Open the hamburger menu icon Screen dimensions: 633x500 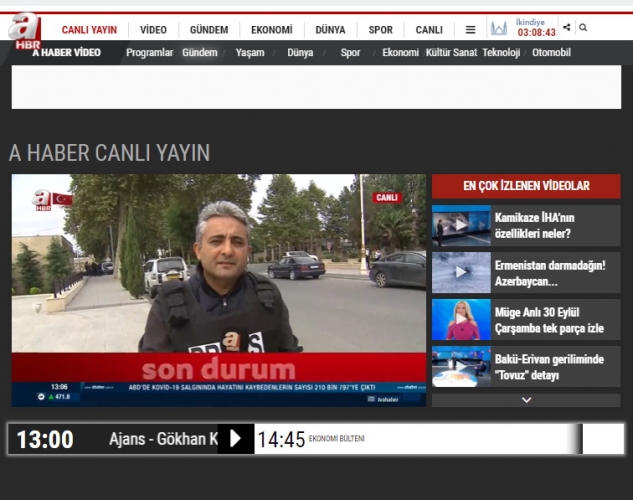[x=470, y=29]
